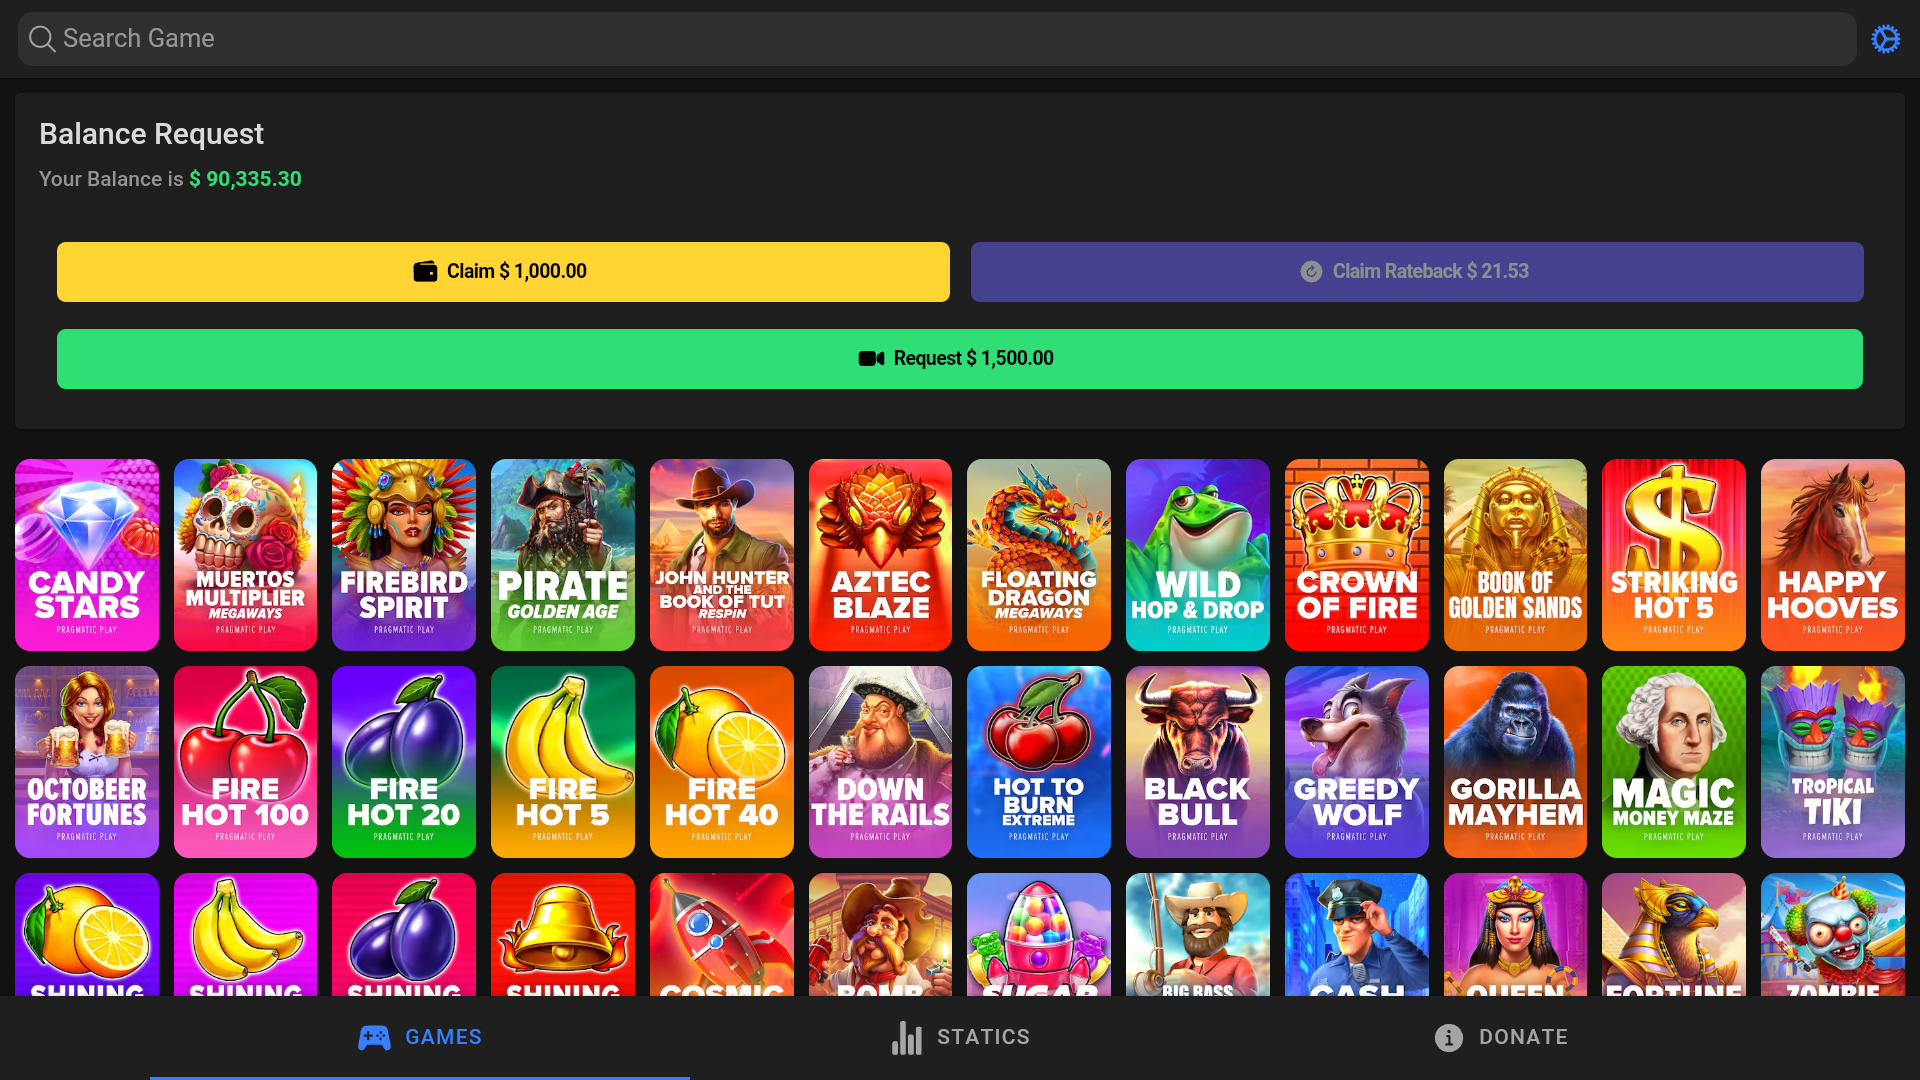This screenshot has height=1080, width=1920.
Task: Launch the Wild Hop & Drop game
Action: click(1197, 555)
